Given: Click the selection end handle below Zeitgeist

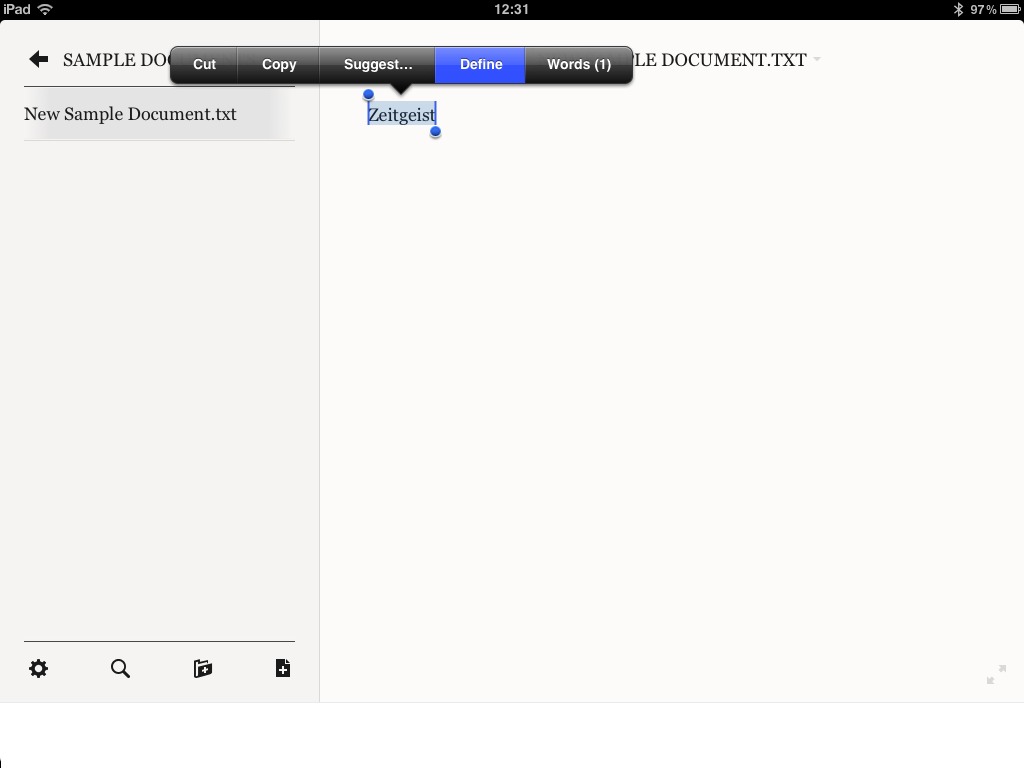Looking at the screenshot, I should (435, 132).
